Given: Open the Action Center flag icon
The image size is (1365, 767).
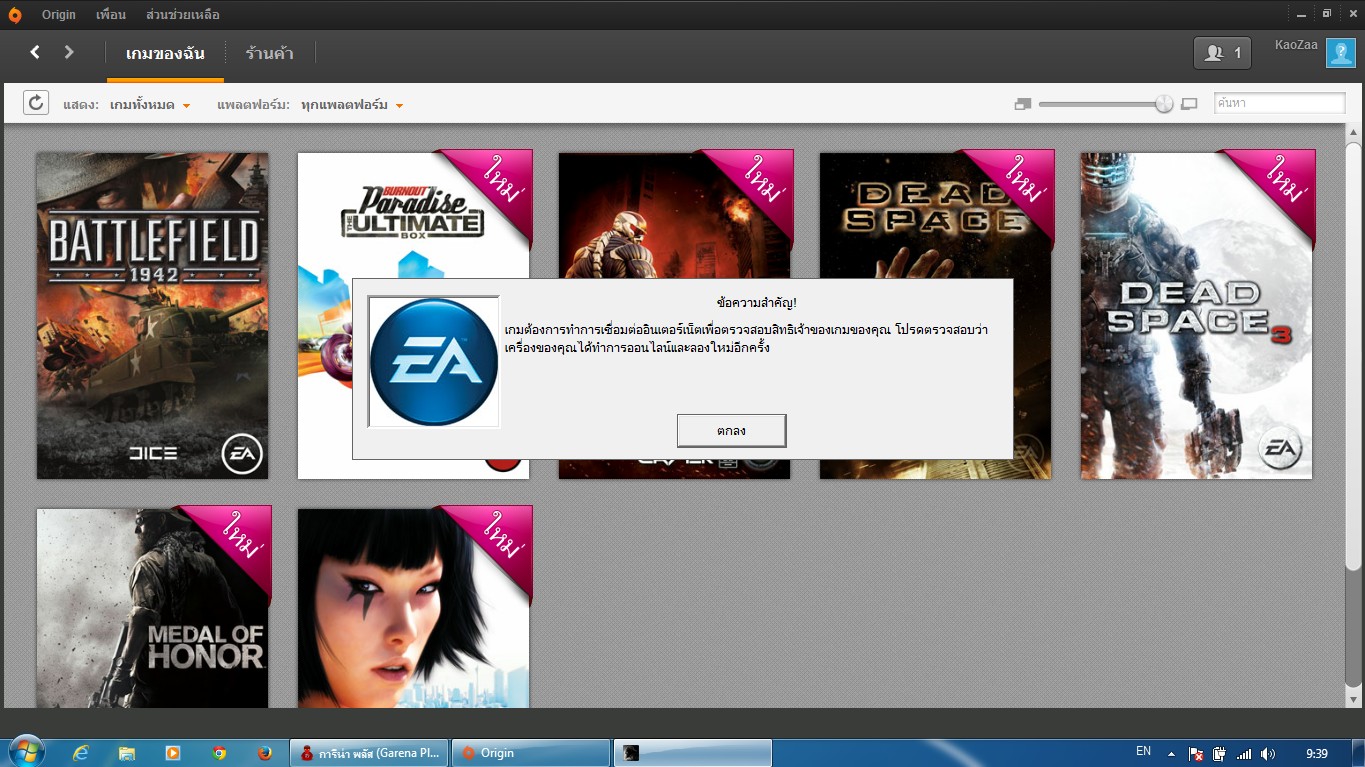Looking at the screenshot, I should point(1196,753).
